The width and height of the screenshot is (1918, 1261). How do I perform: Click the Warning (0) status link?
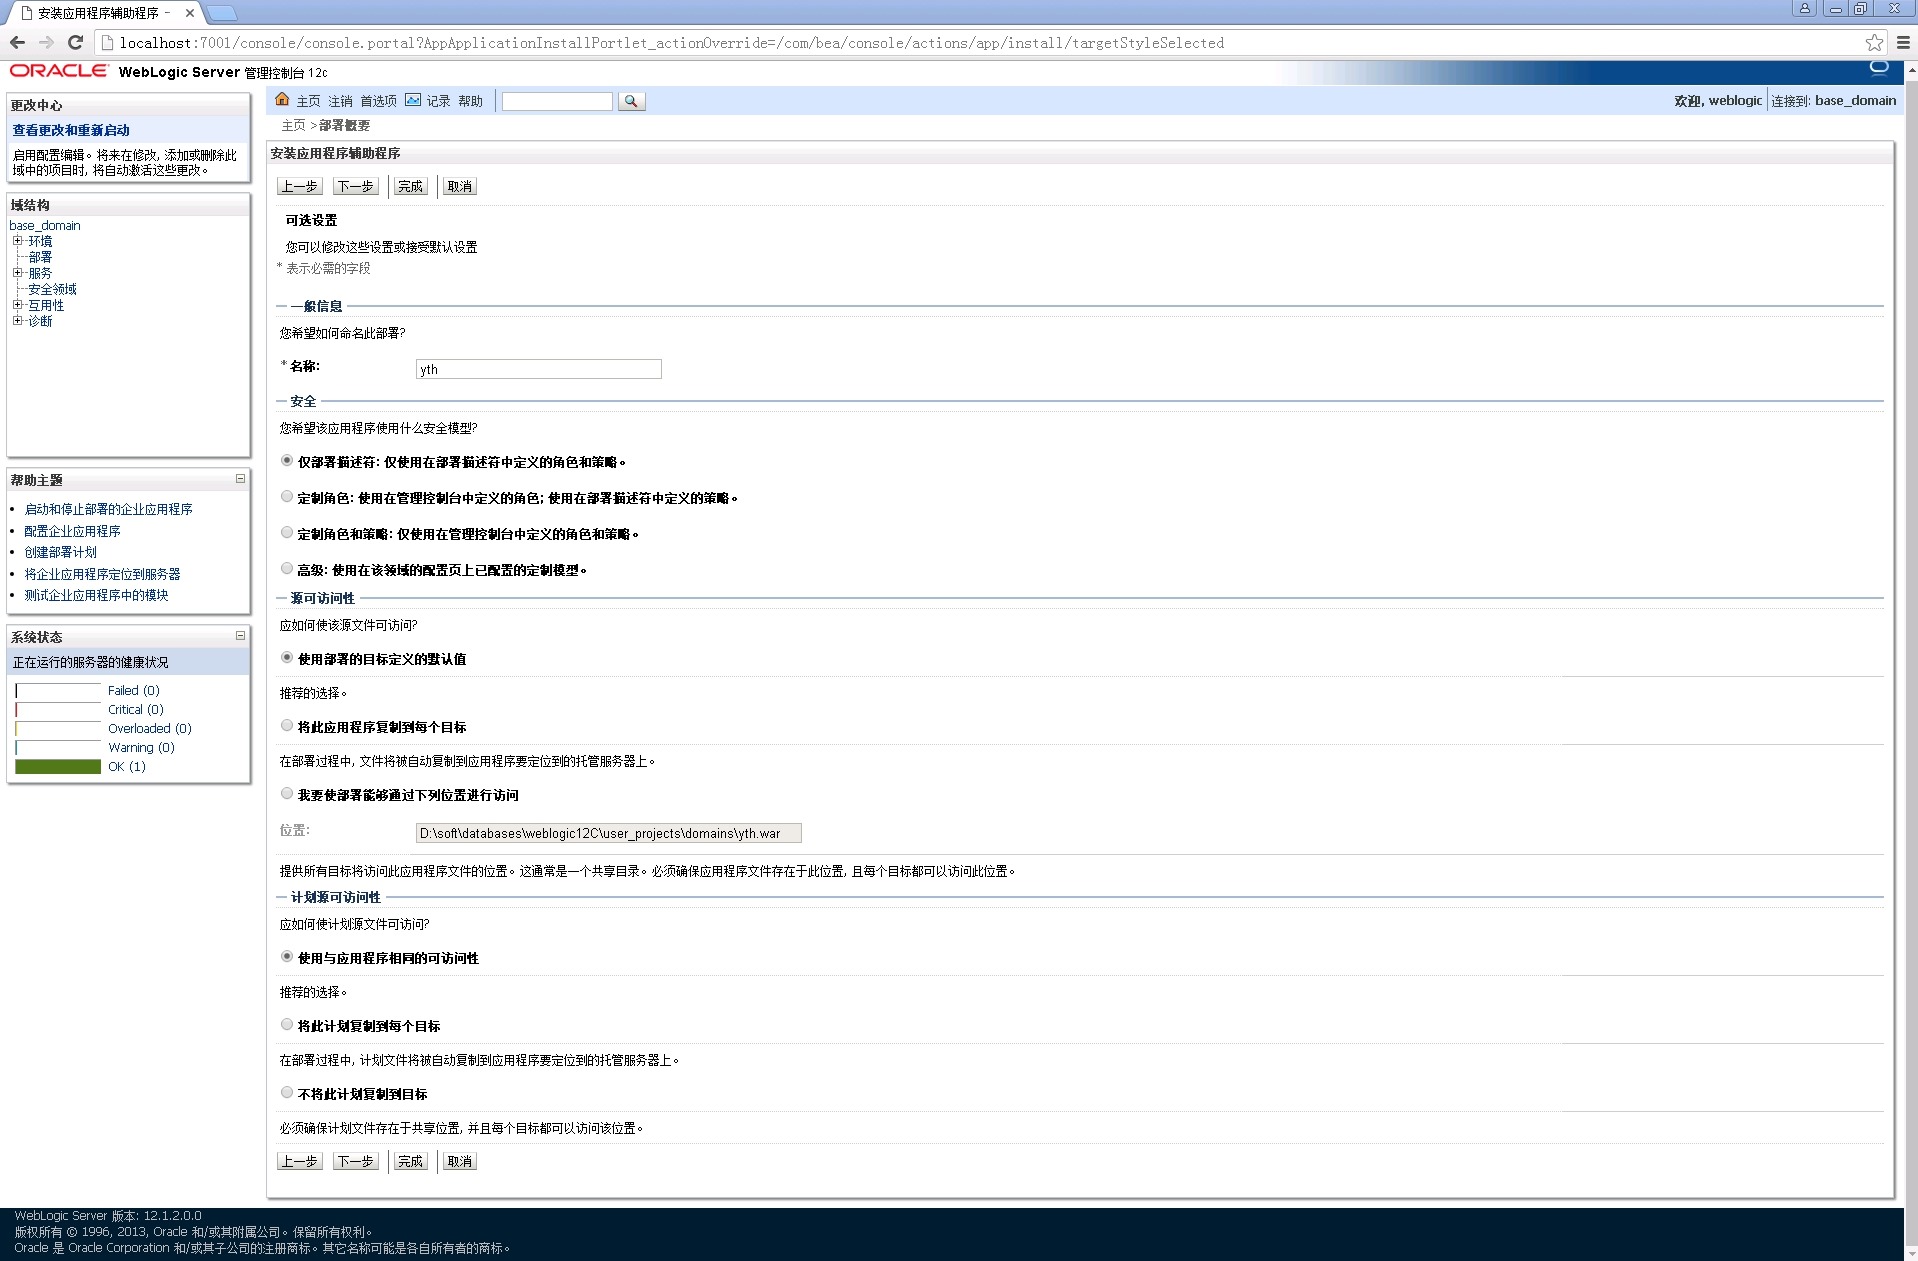point(141,747)
